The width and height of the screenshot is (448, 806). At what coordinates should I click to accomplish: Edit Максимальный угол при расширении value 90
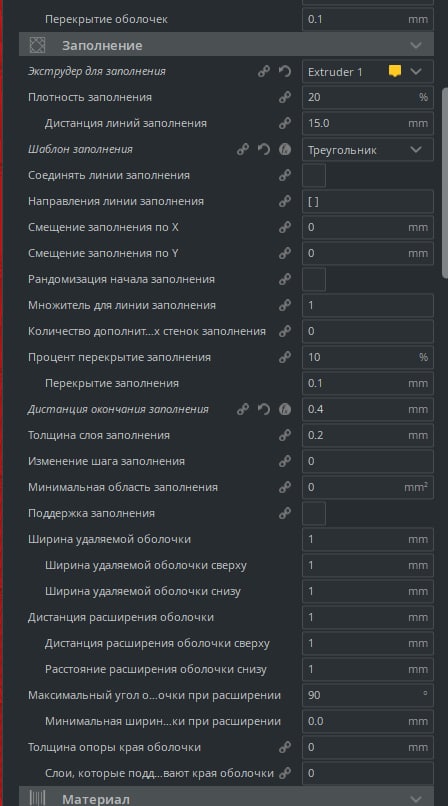tap(368, 695)
